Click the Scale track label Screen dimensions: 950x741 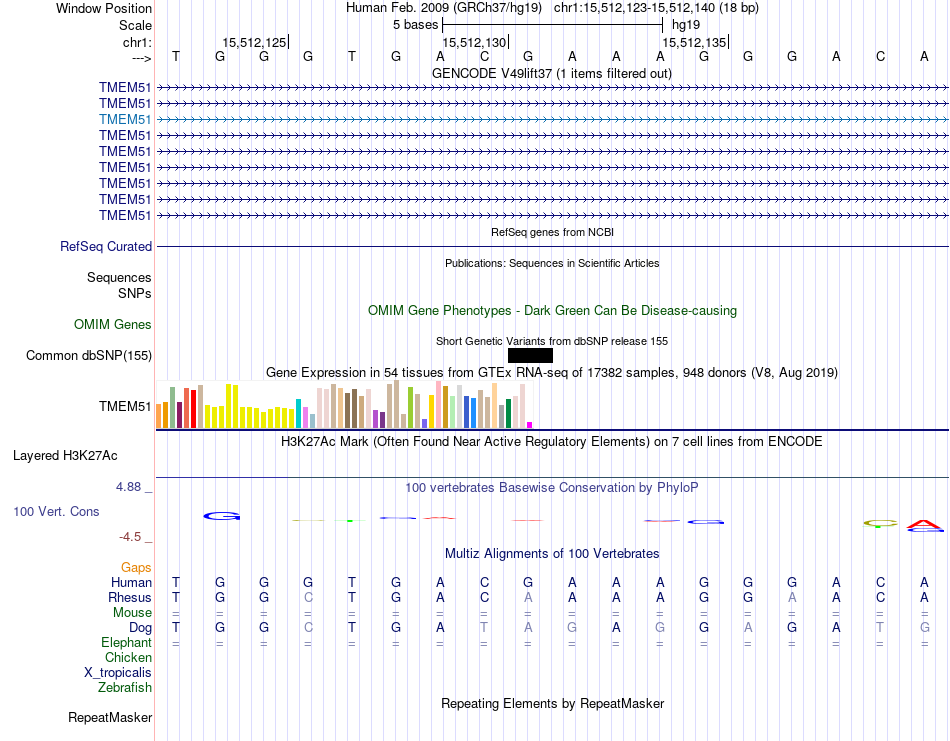click(x=135, y=25)
